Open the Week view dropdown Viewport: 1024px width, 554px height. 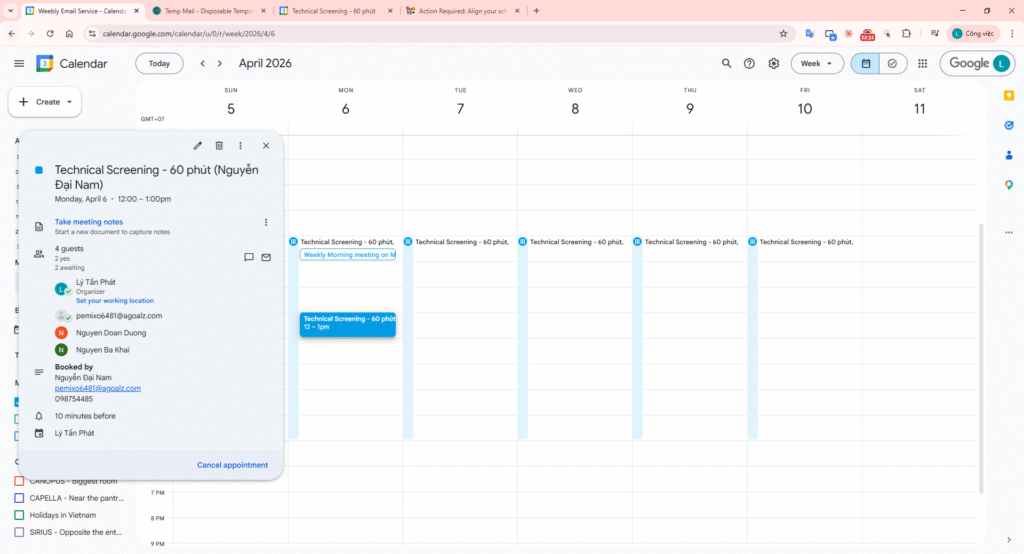tap(817, 63)
